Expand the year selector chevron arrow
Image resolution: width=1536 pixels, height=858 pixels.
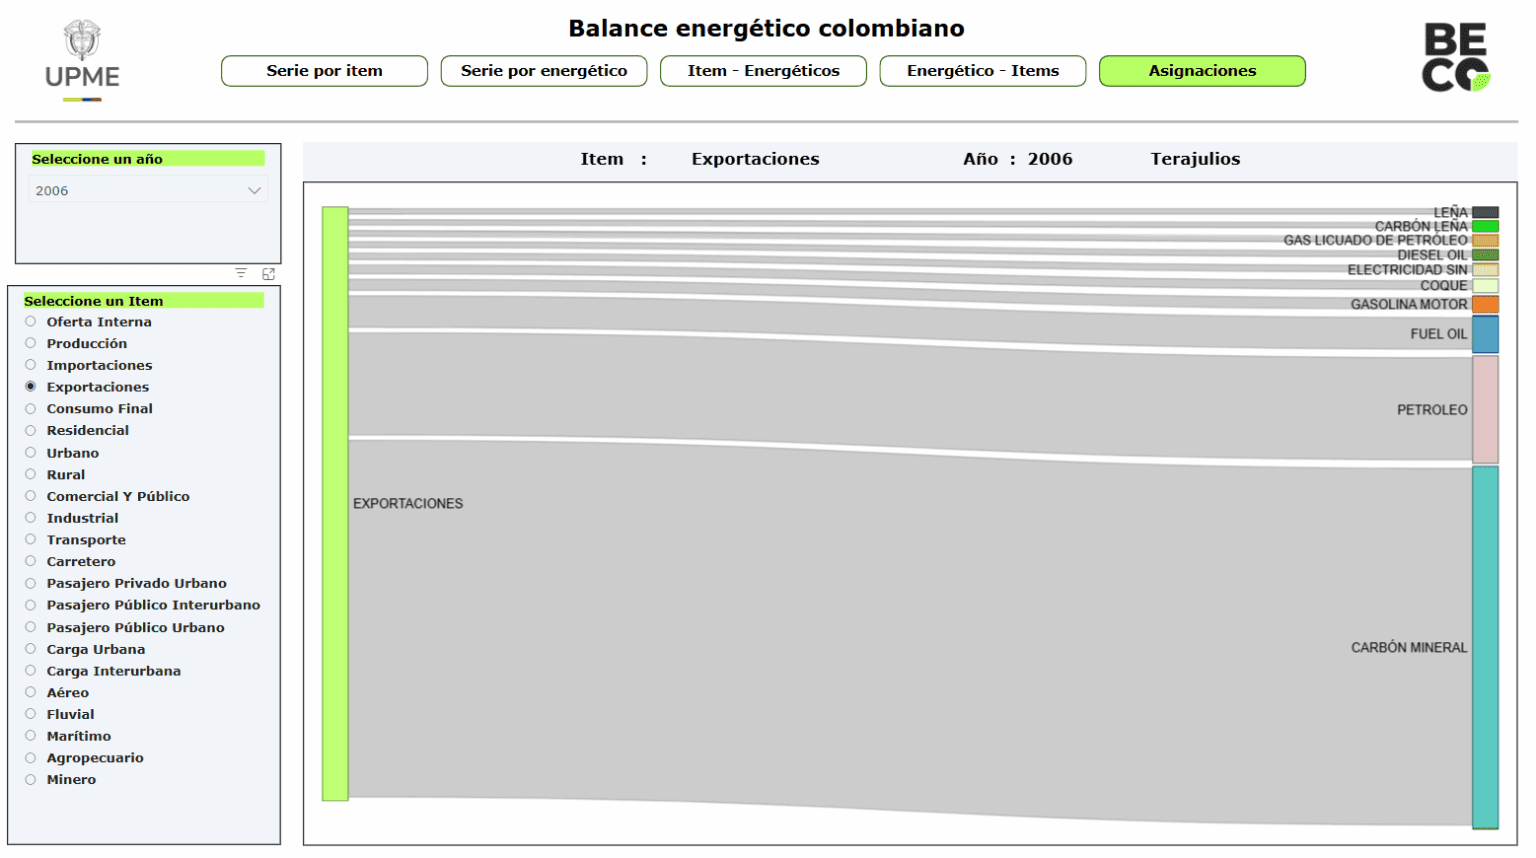click(x=254, y=190)
